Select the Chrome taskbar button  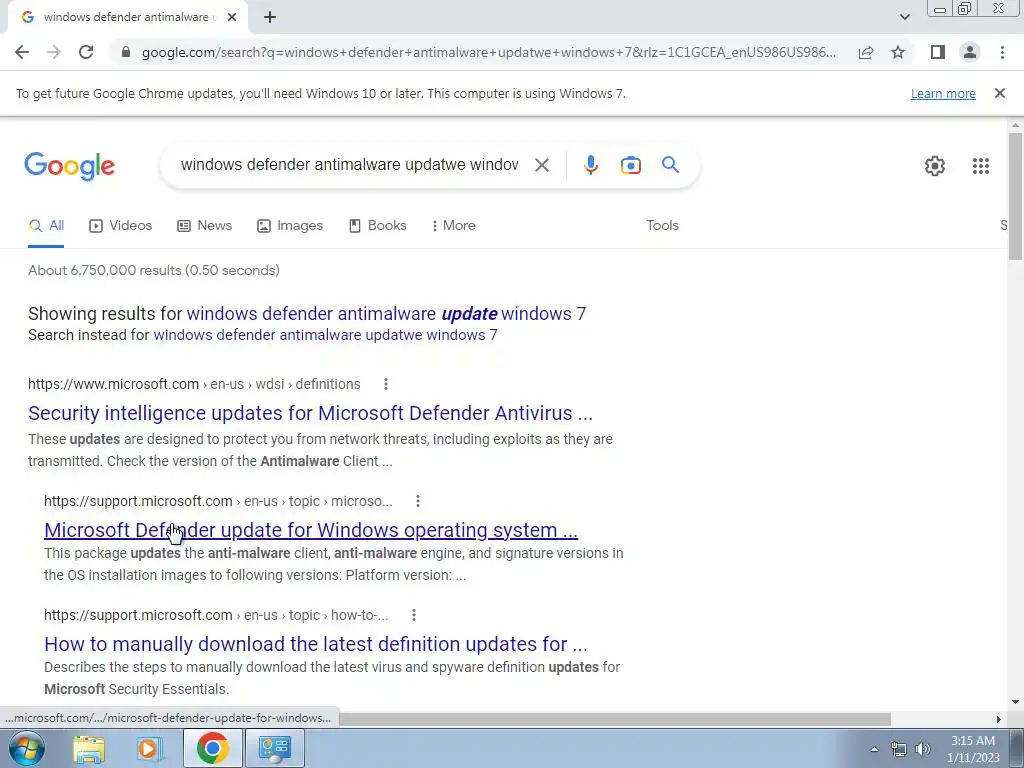pos(212,748)
